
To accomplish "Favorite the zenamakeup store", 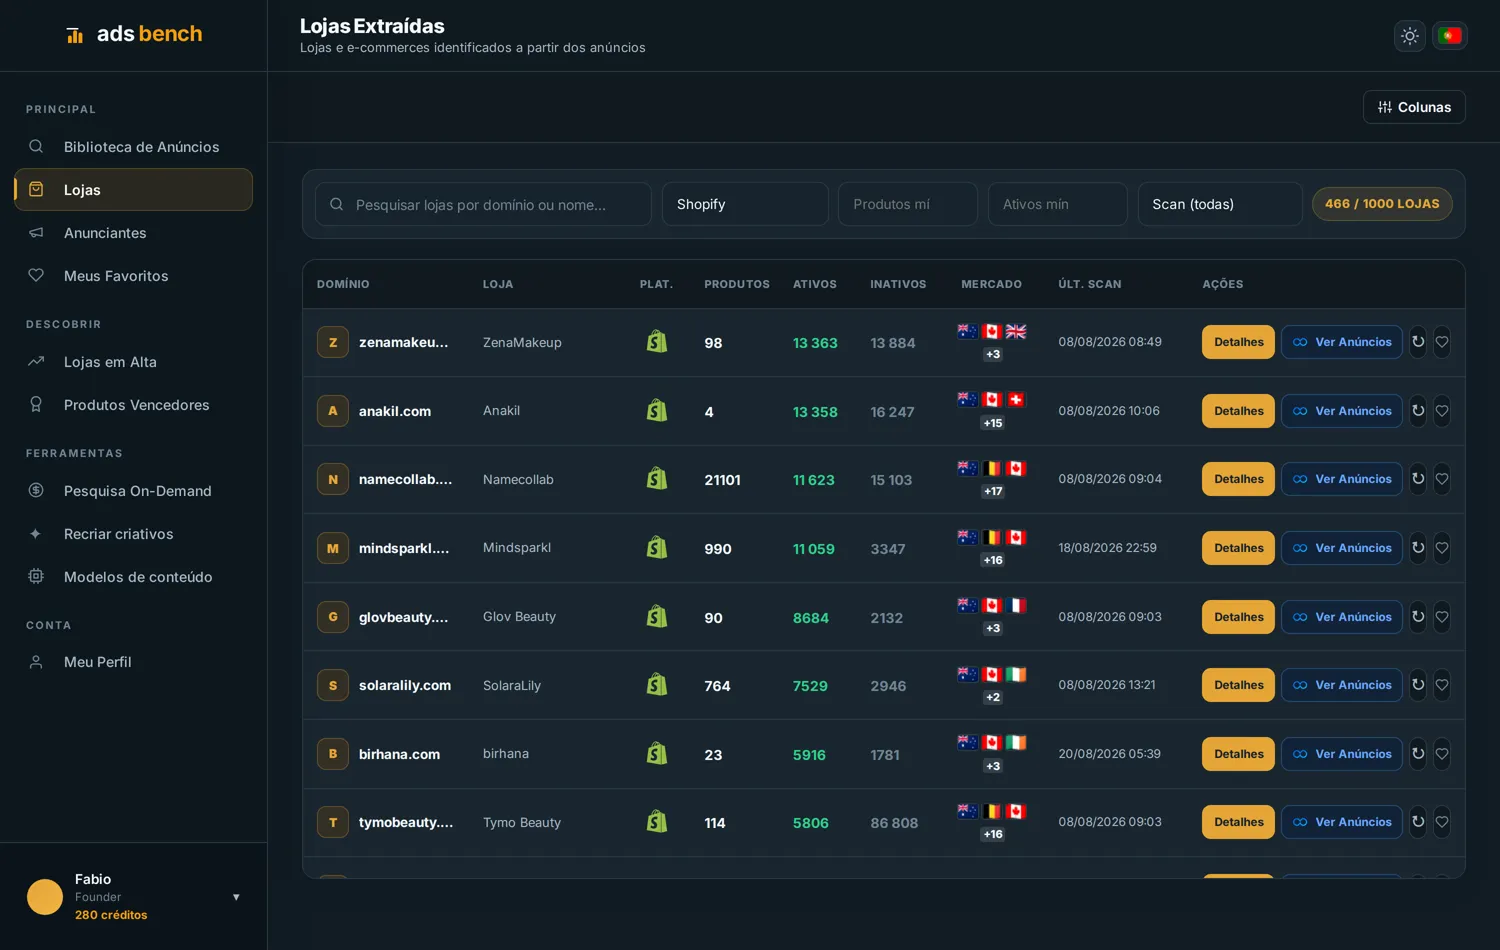I will (x=1442, y=342).
